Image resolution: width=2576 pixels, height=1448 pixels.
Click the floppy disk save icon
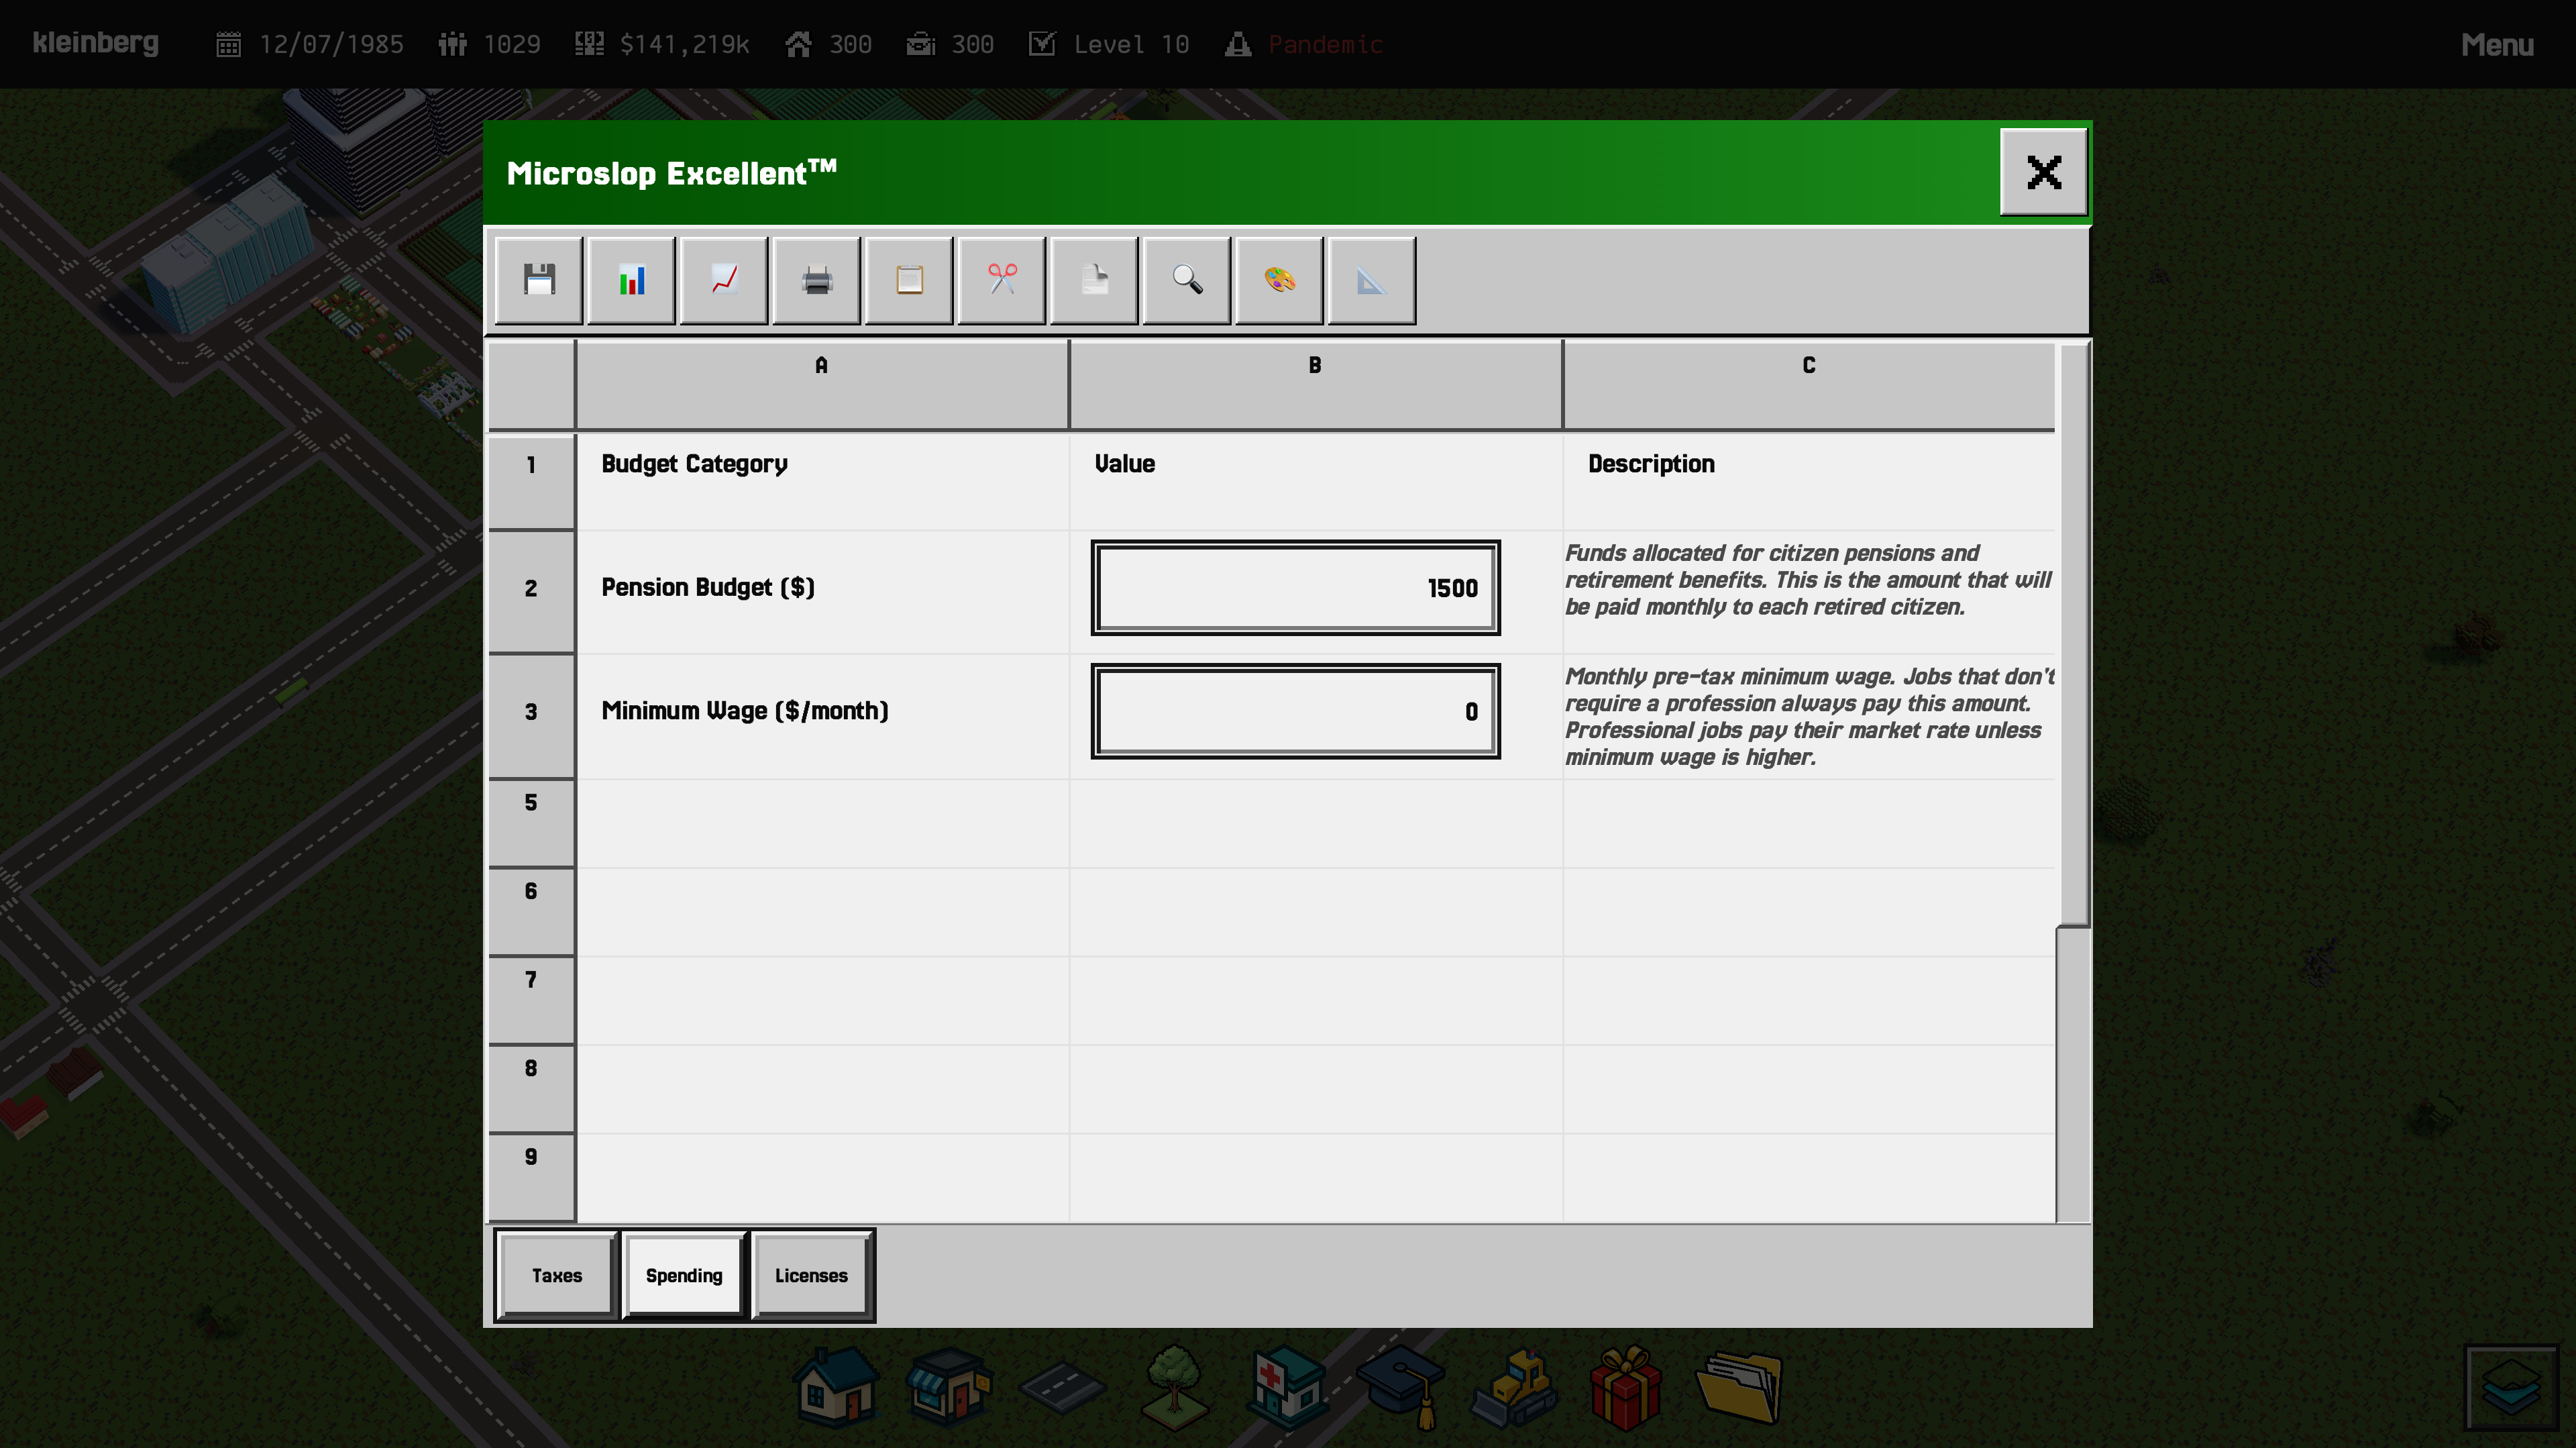pos(539,280)
